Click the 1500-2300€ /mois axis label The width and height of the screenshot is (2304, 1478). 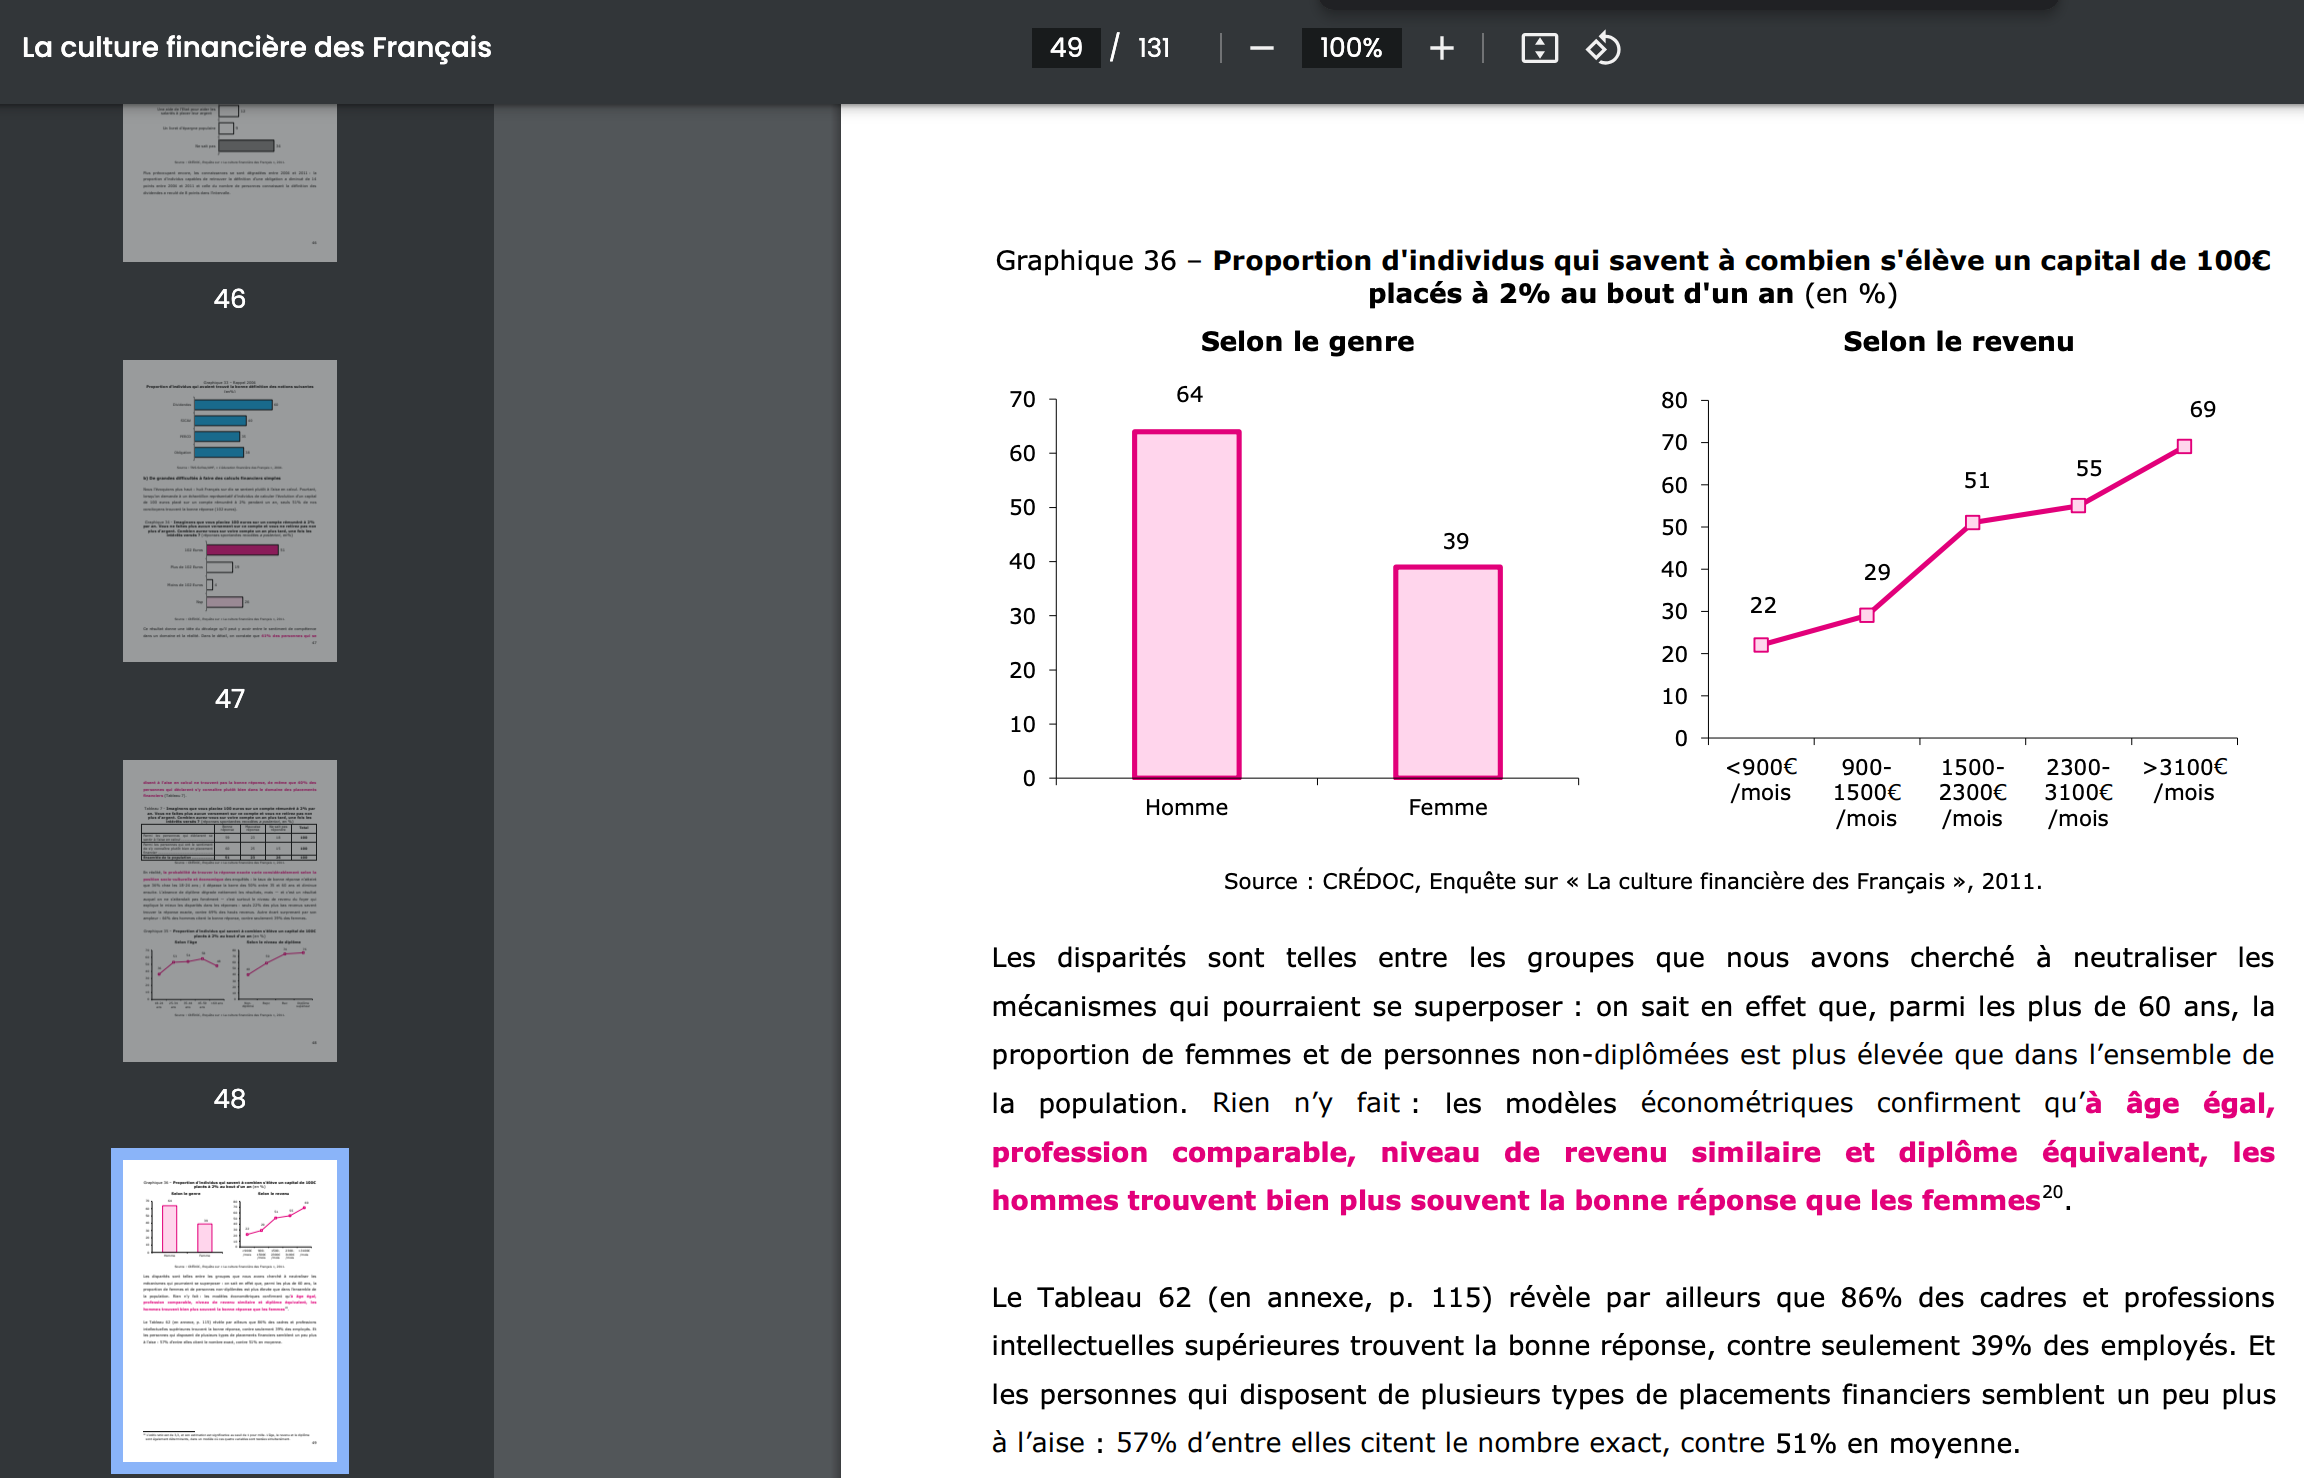pyautogui.click(x=1973, y=793)
